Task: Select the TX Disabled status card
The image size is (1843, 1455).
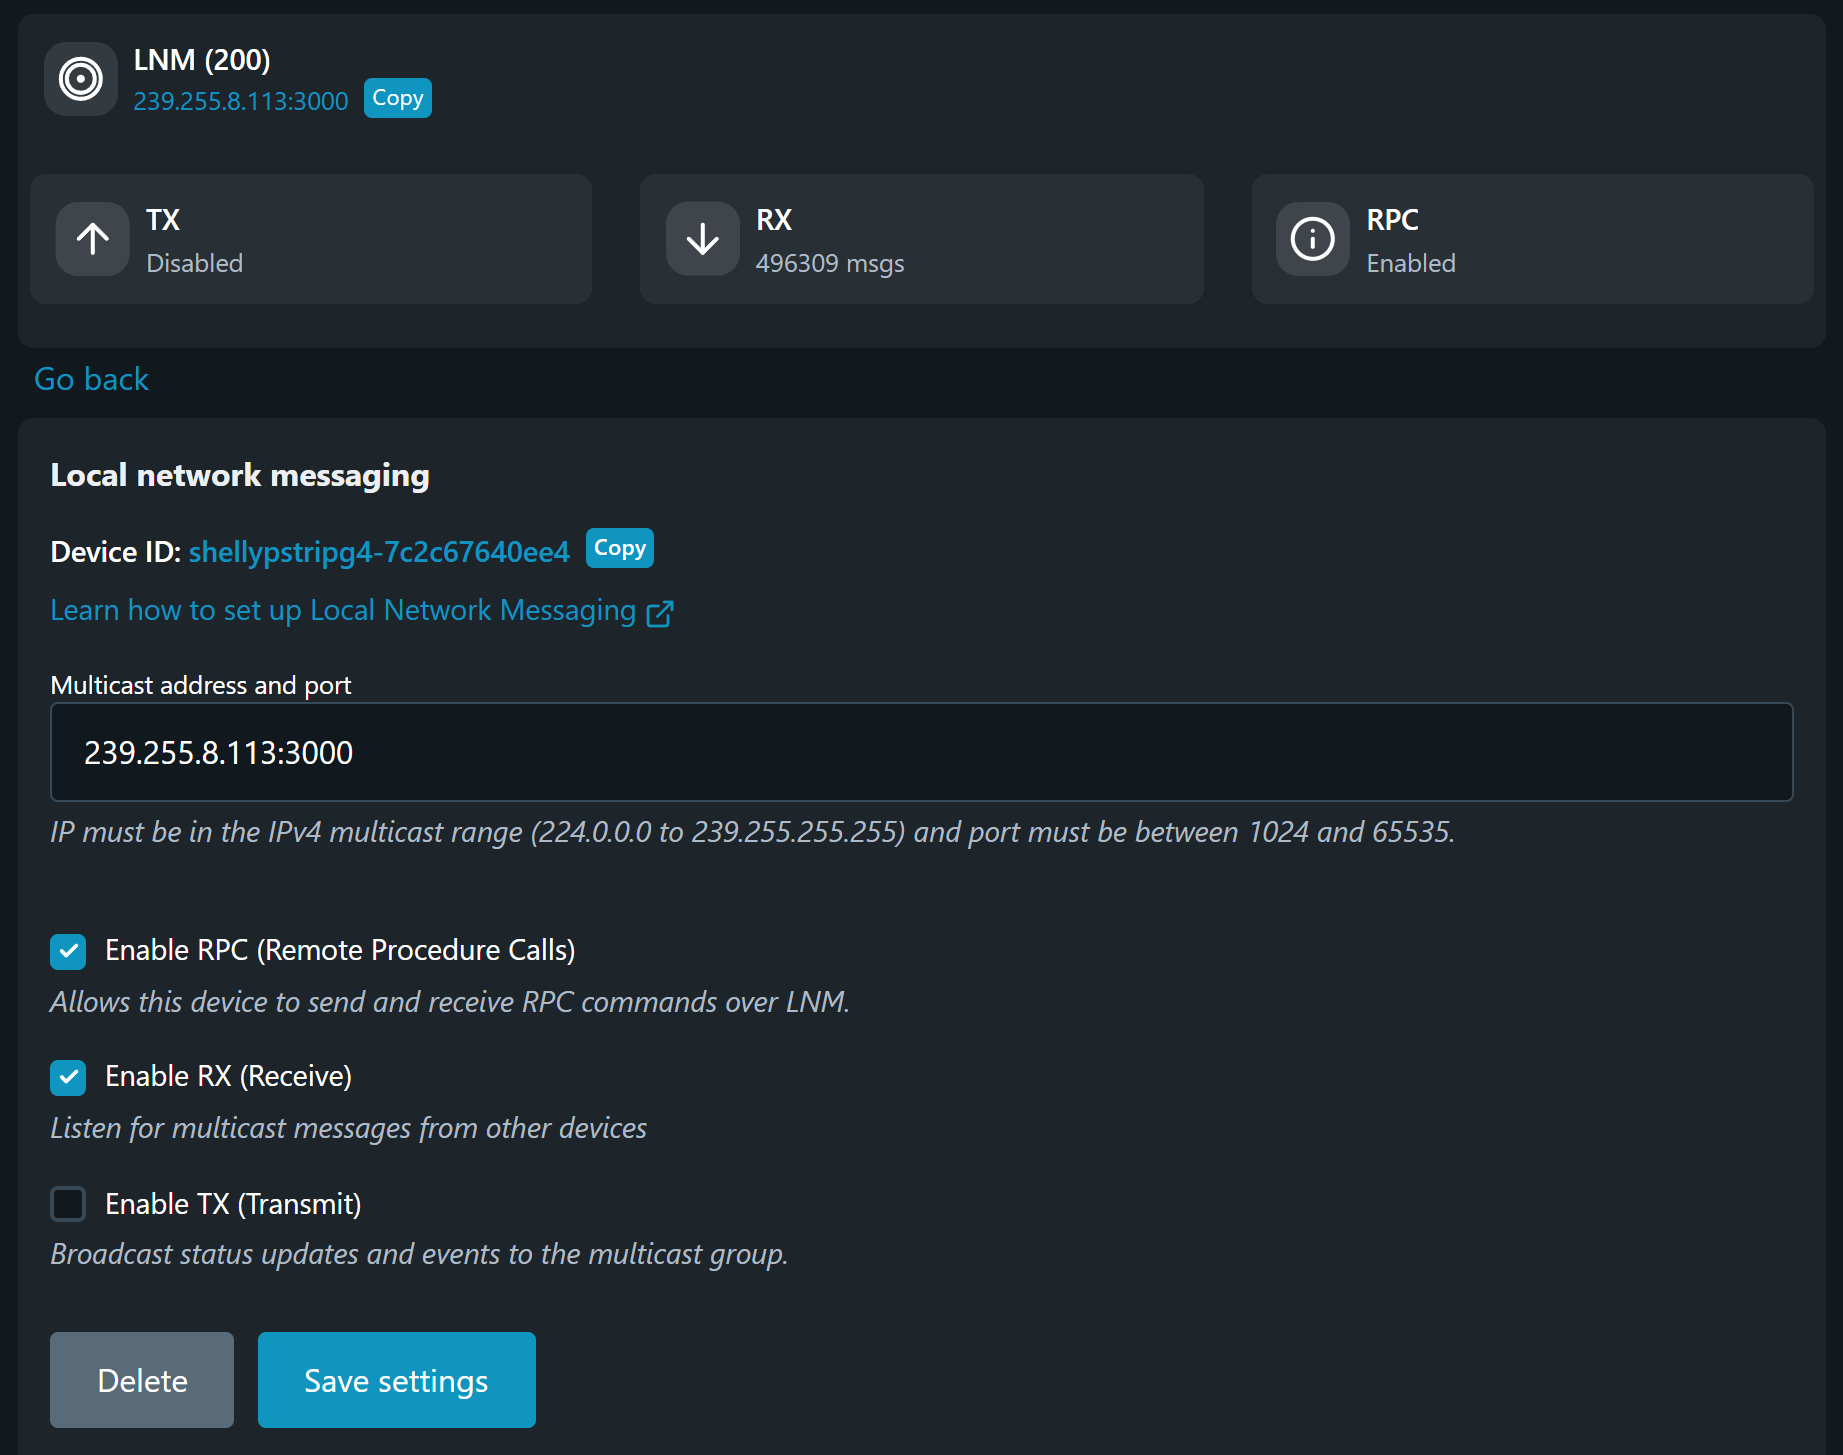Action: point(311,239)
